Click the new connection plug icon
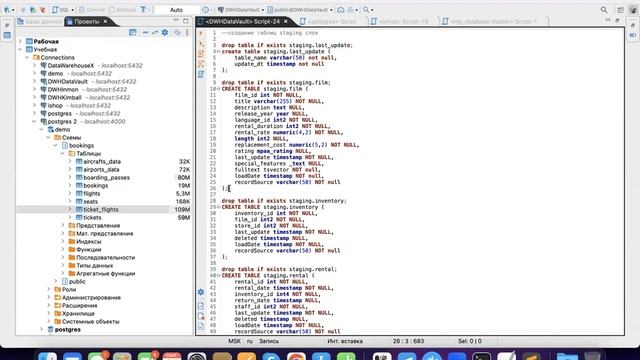The image size is (640, 360). (x=7, y=10)
